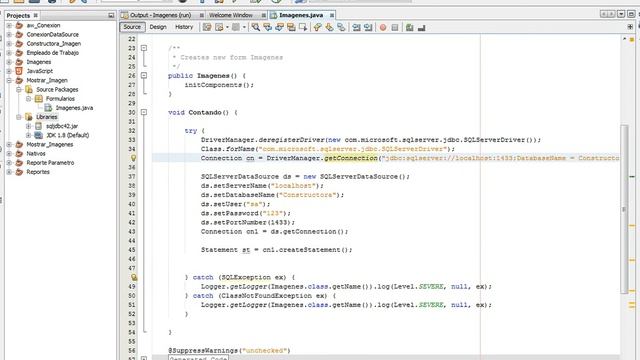This screenshot has width=640, height=360.
Task: Start macro recording with red circle icon
Action: pyautogui.click(x=383, y=27)
